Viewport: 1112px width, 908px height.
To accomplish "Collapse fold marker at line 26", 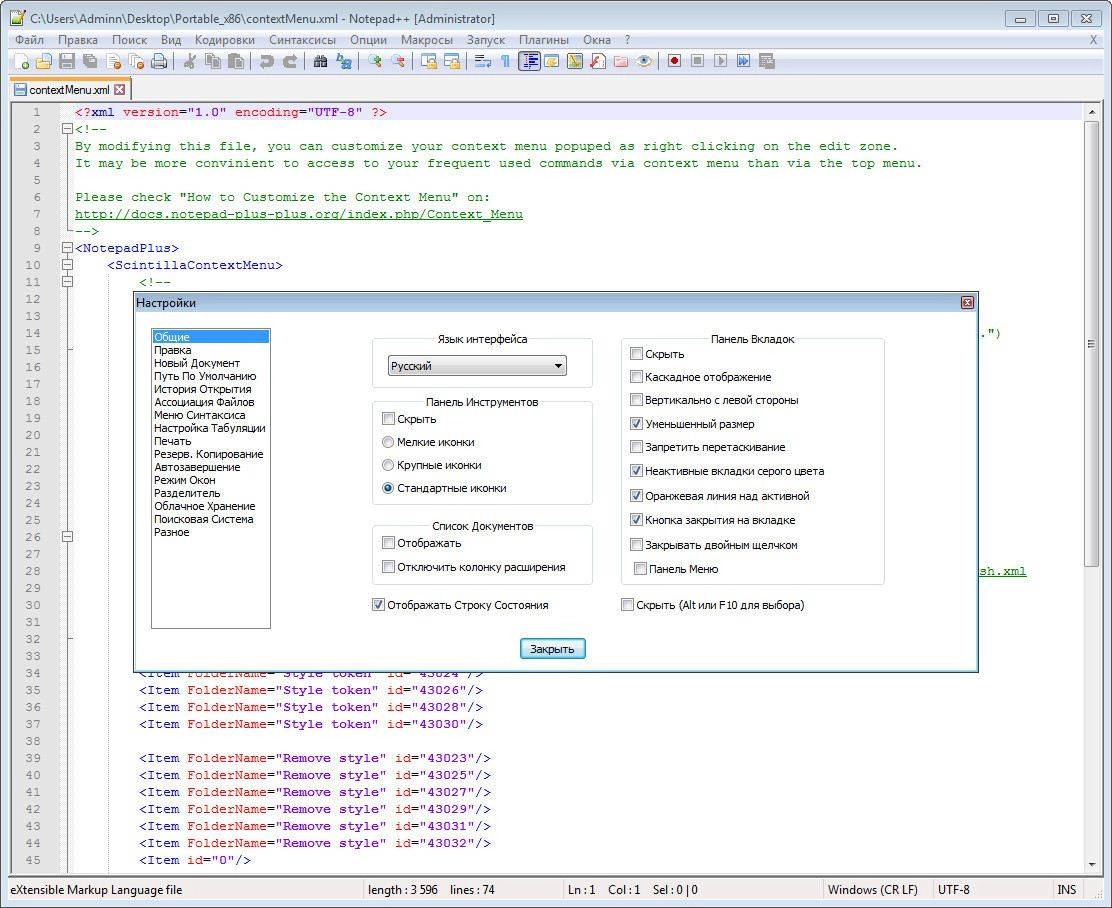I will (67, 537).
